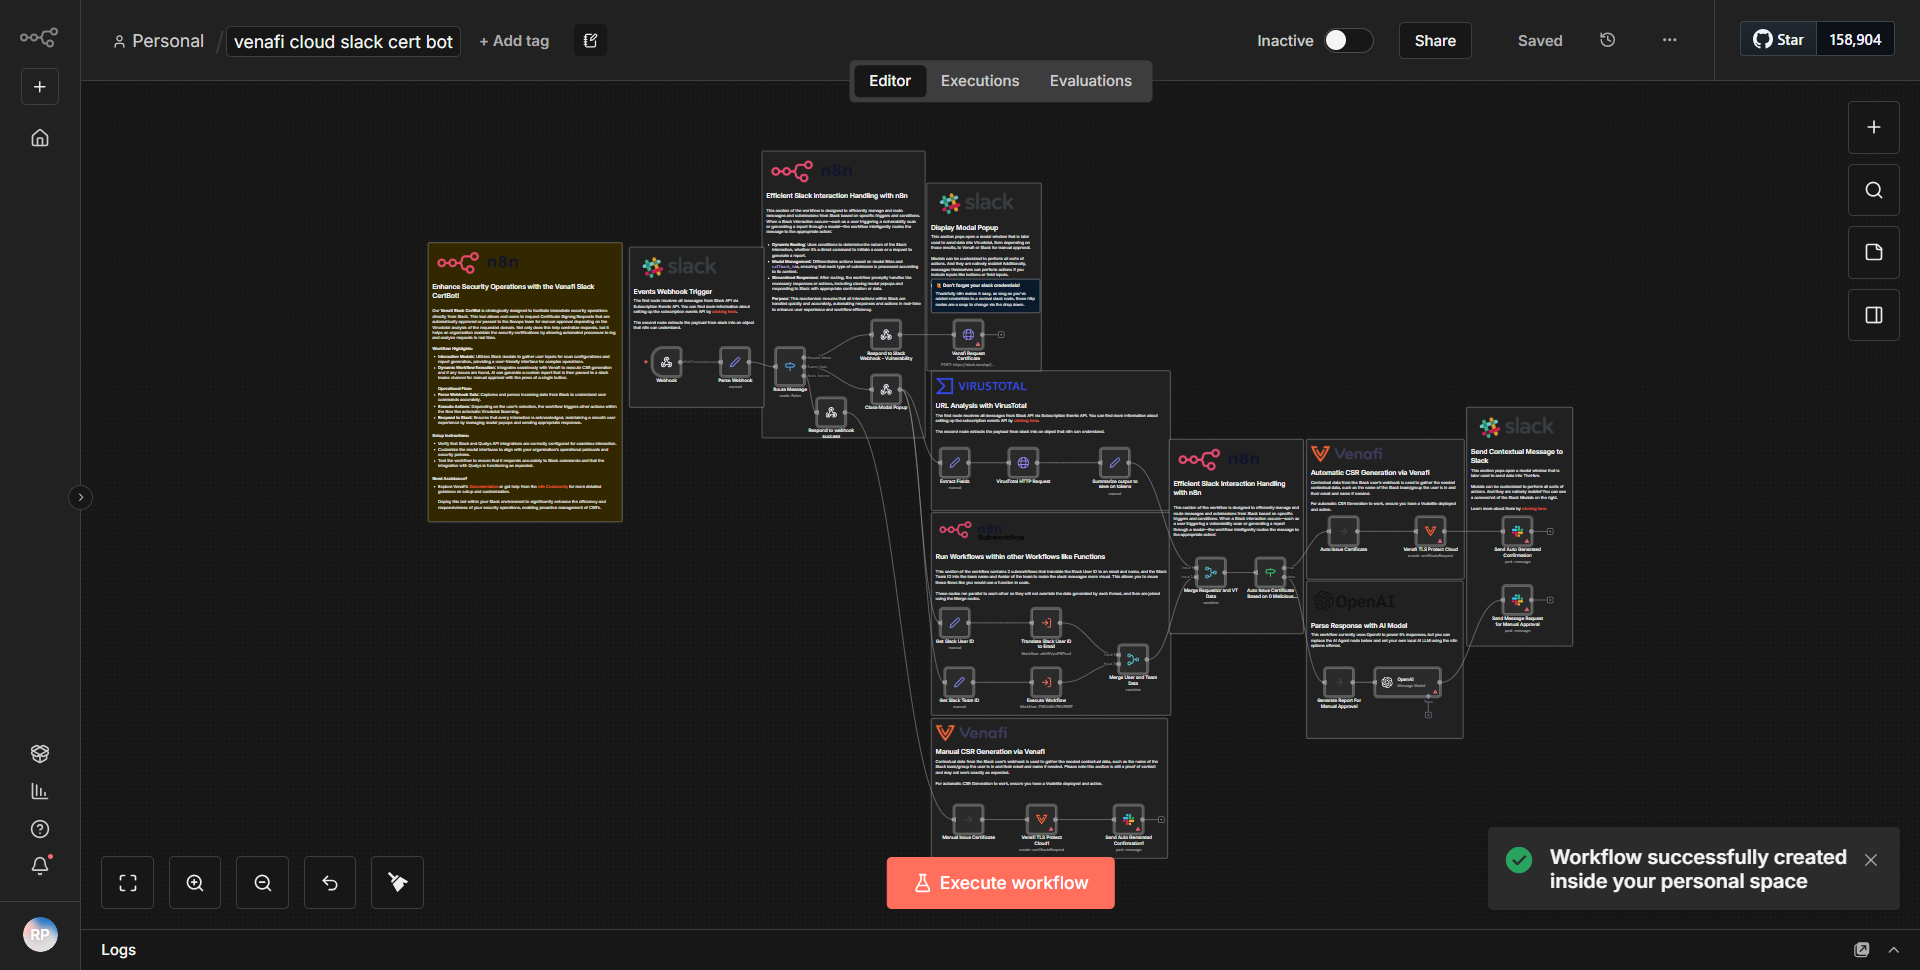The image size is (1920, 970).
Task: Select the Webhook trigger node
Action: (x=666, y=362)
